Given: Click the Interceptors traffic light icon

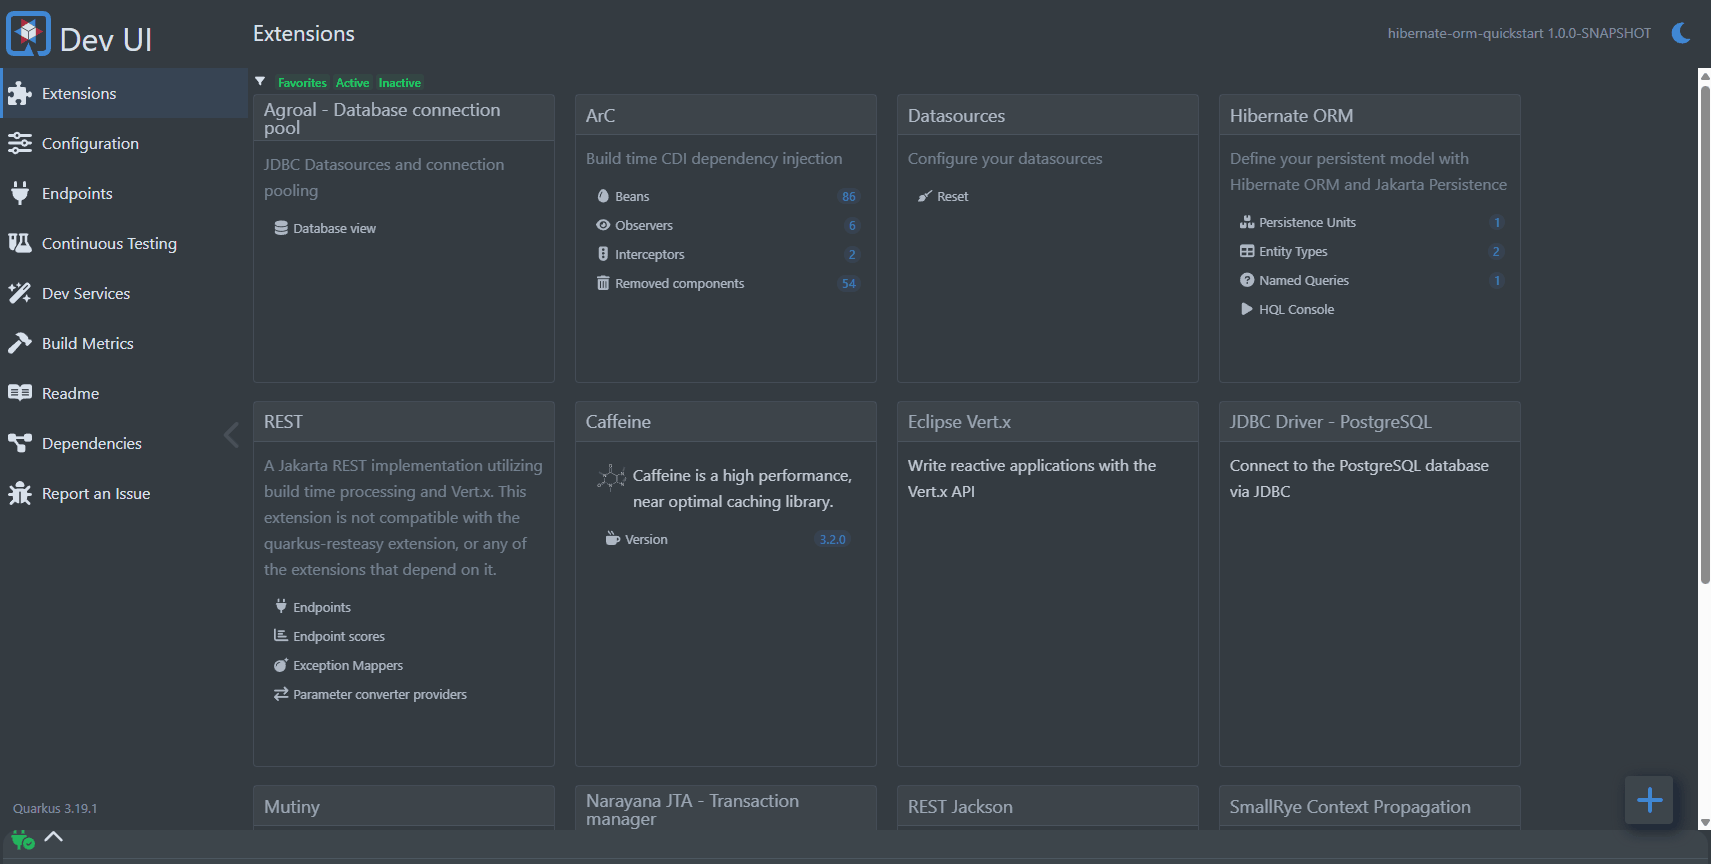Looking at the screenshot, I should pos(603,254).
